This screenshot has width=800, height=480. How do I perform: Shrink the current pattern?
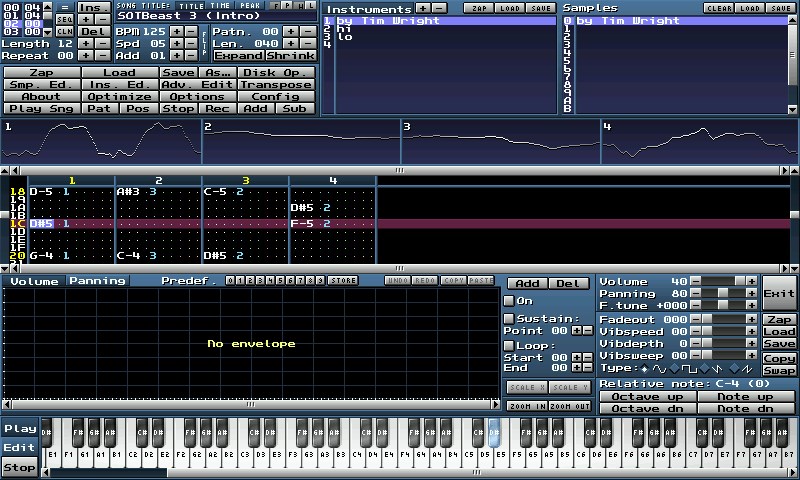(x=290, y=55)
